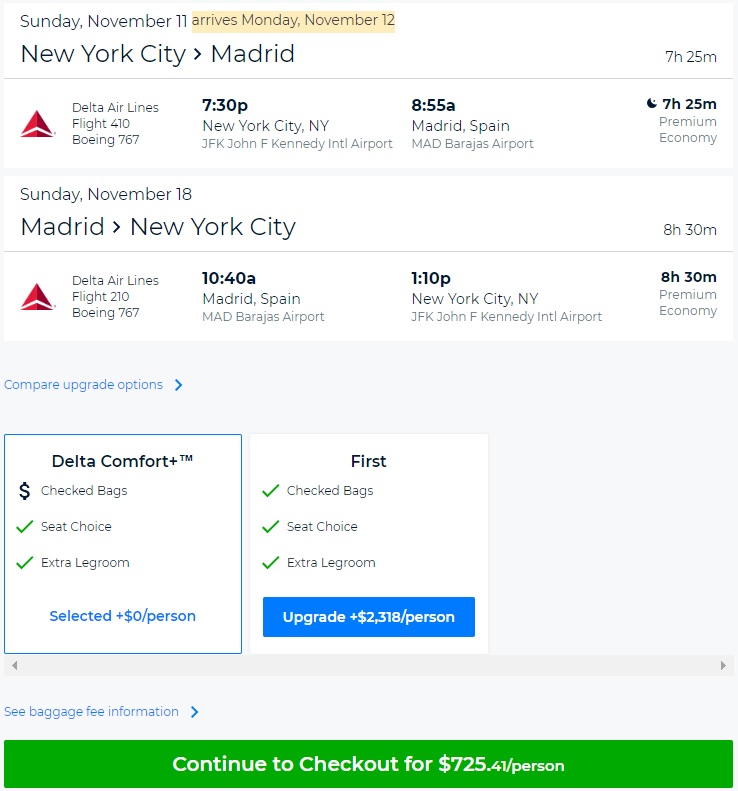The height and width of the screenshot is (791, 738).
Task: Expand chevron next to Compare upgrade options
Action: click(179, 385)
